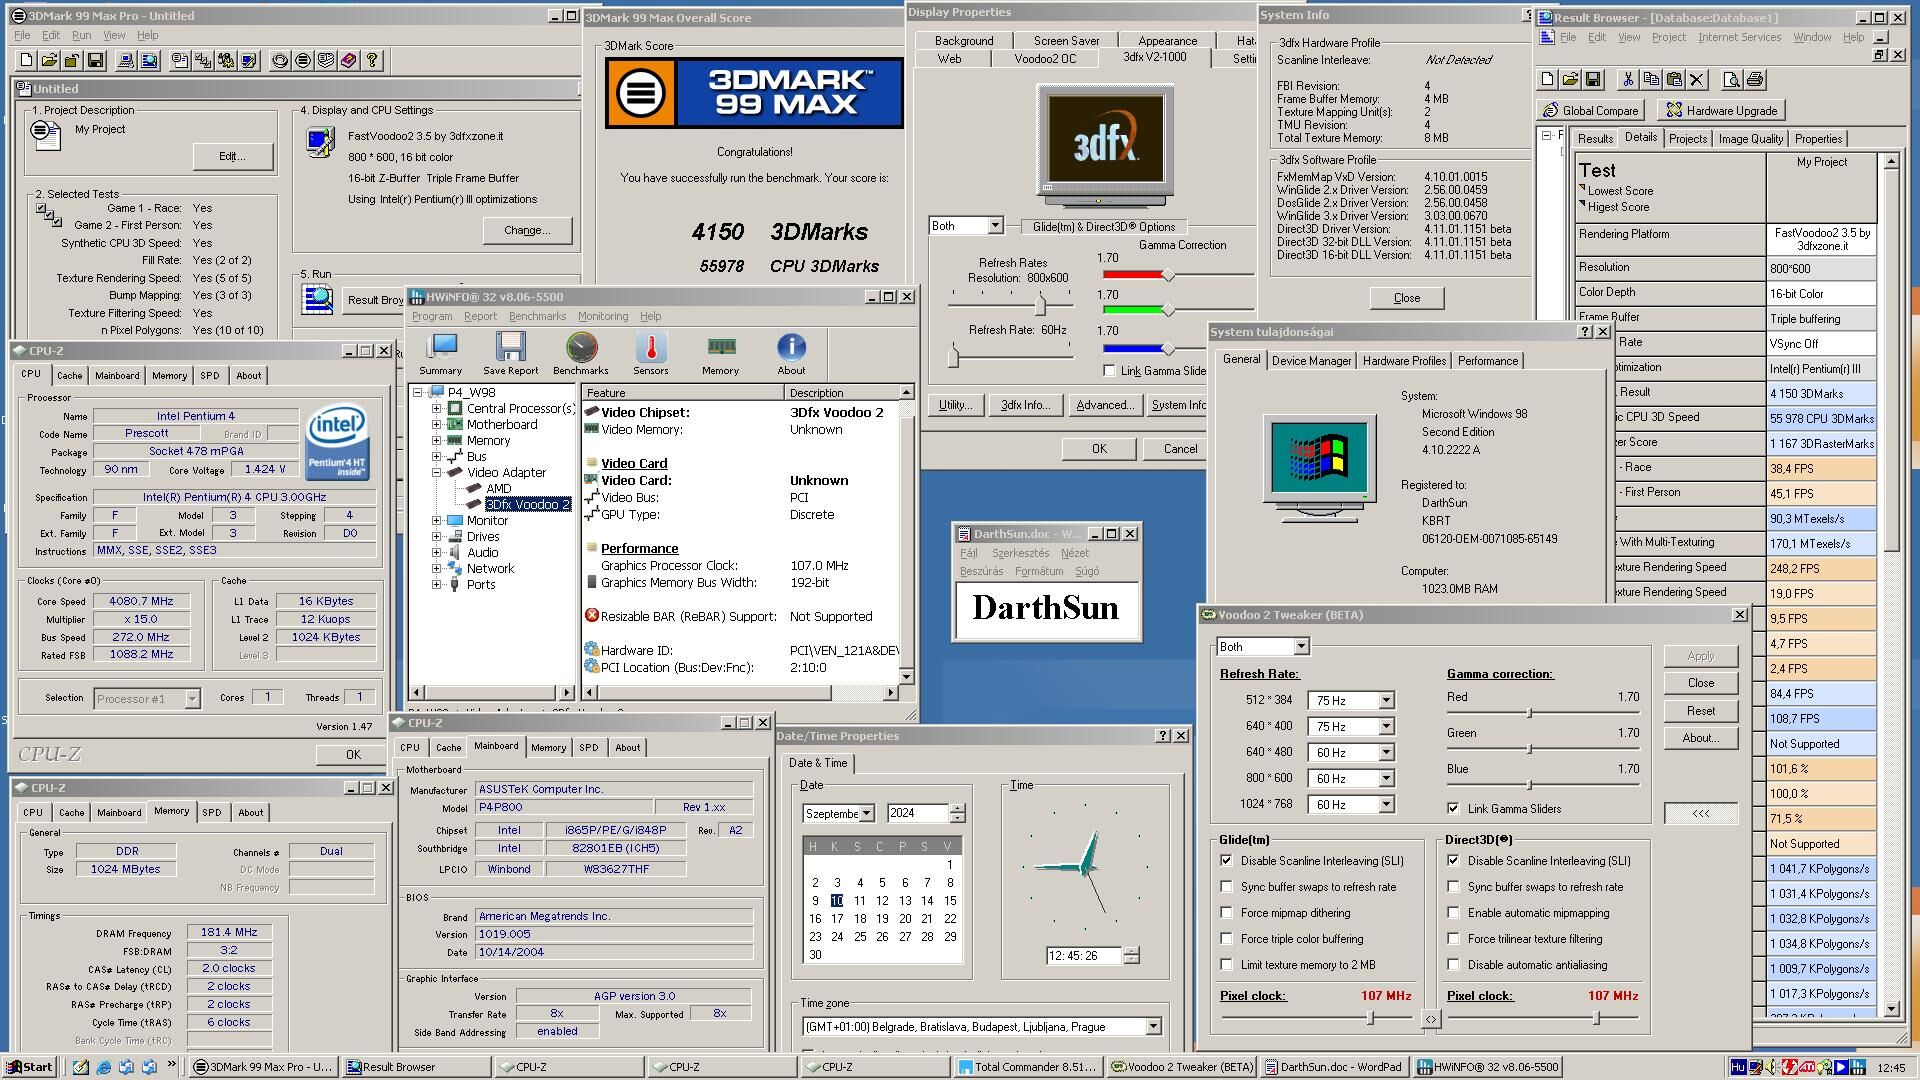Click New document icon in Result Browser
This screenshot has height=1080, width=1920.
(1548, 79)
